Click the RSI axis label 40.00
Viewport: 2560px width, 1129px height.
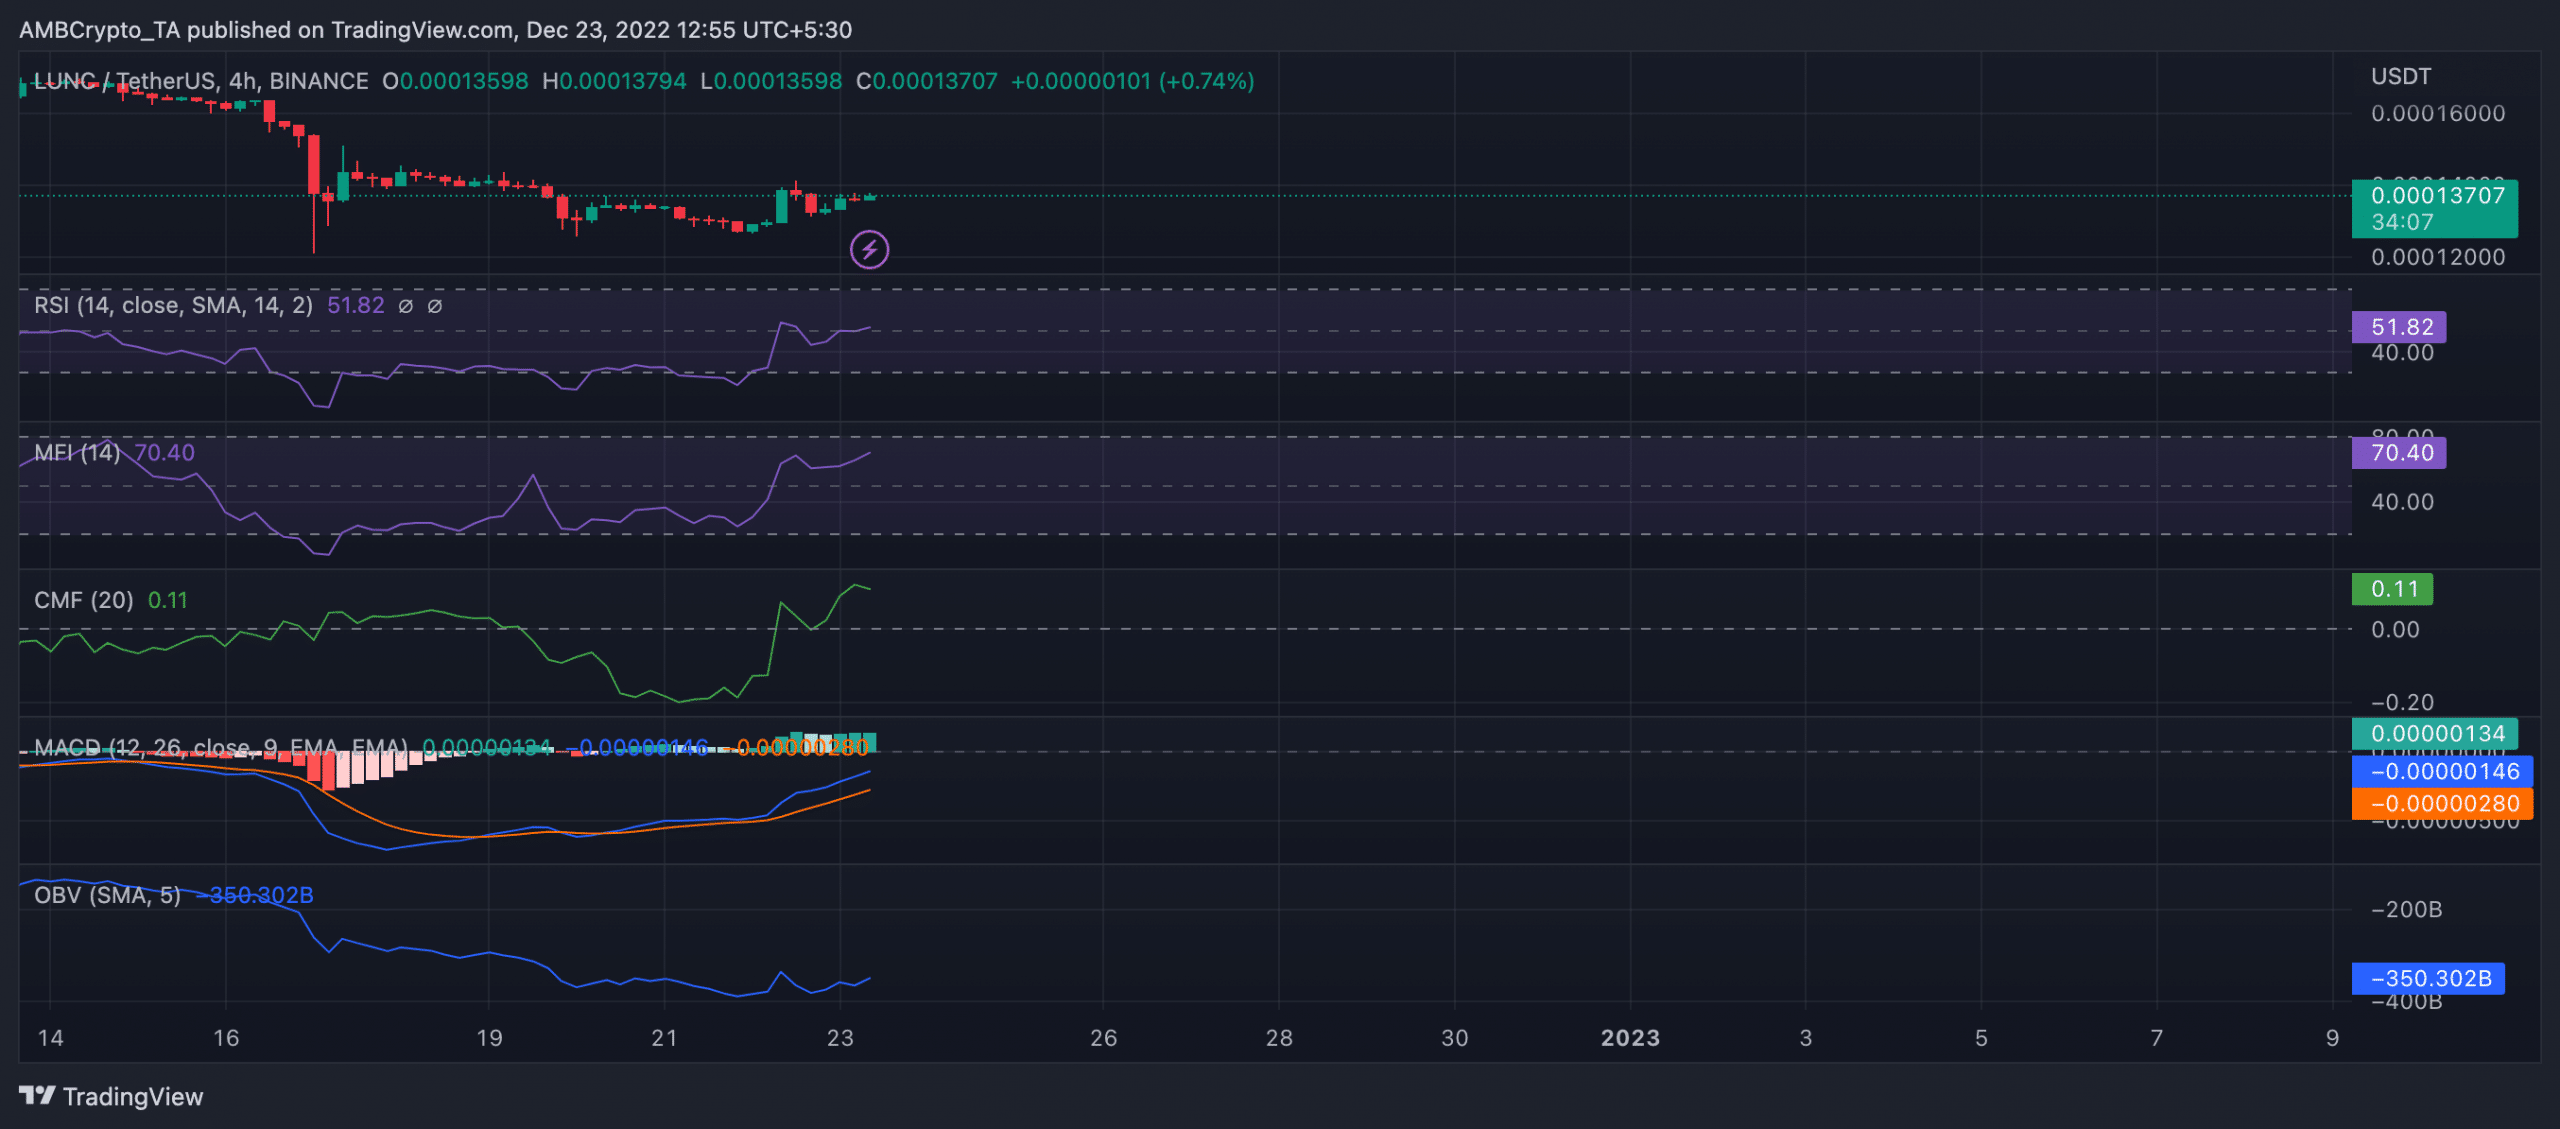pos(2402,353)
